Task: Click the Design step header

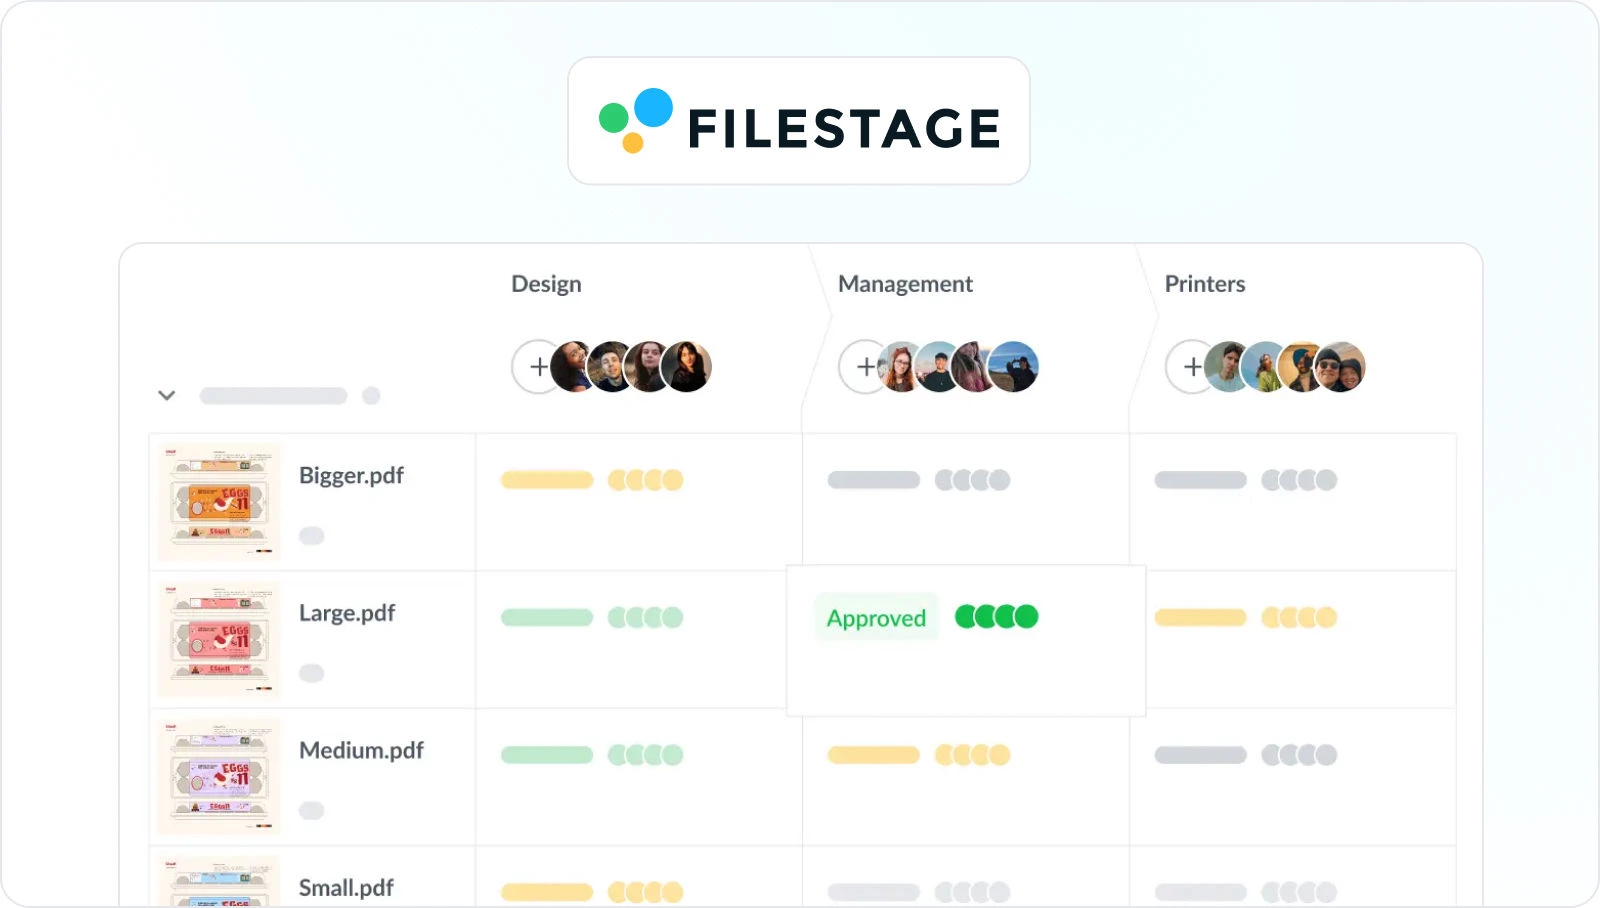Action: [x=546, y=283]
